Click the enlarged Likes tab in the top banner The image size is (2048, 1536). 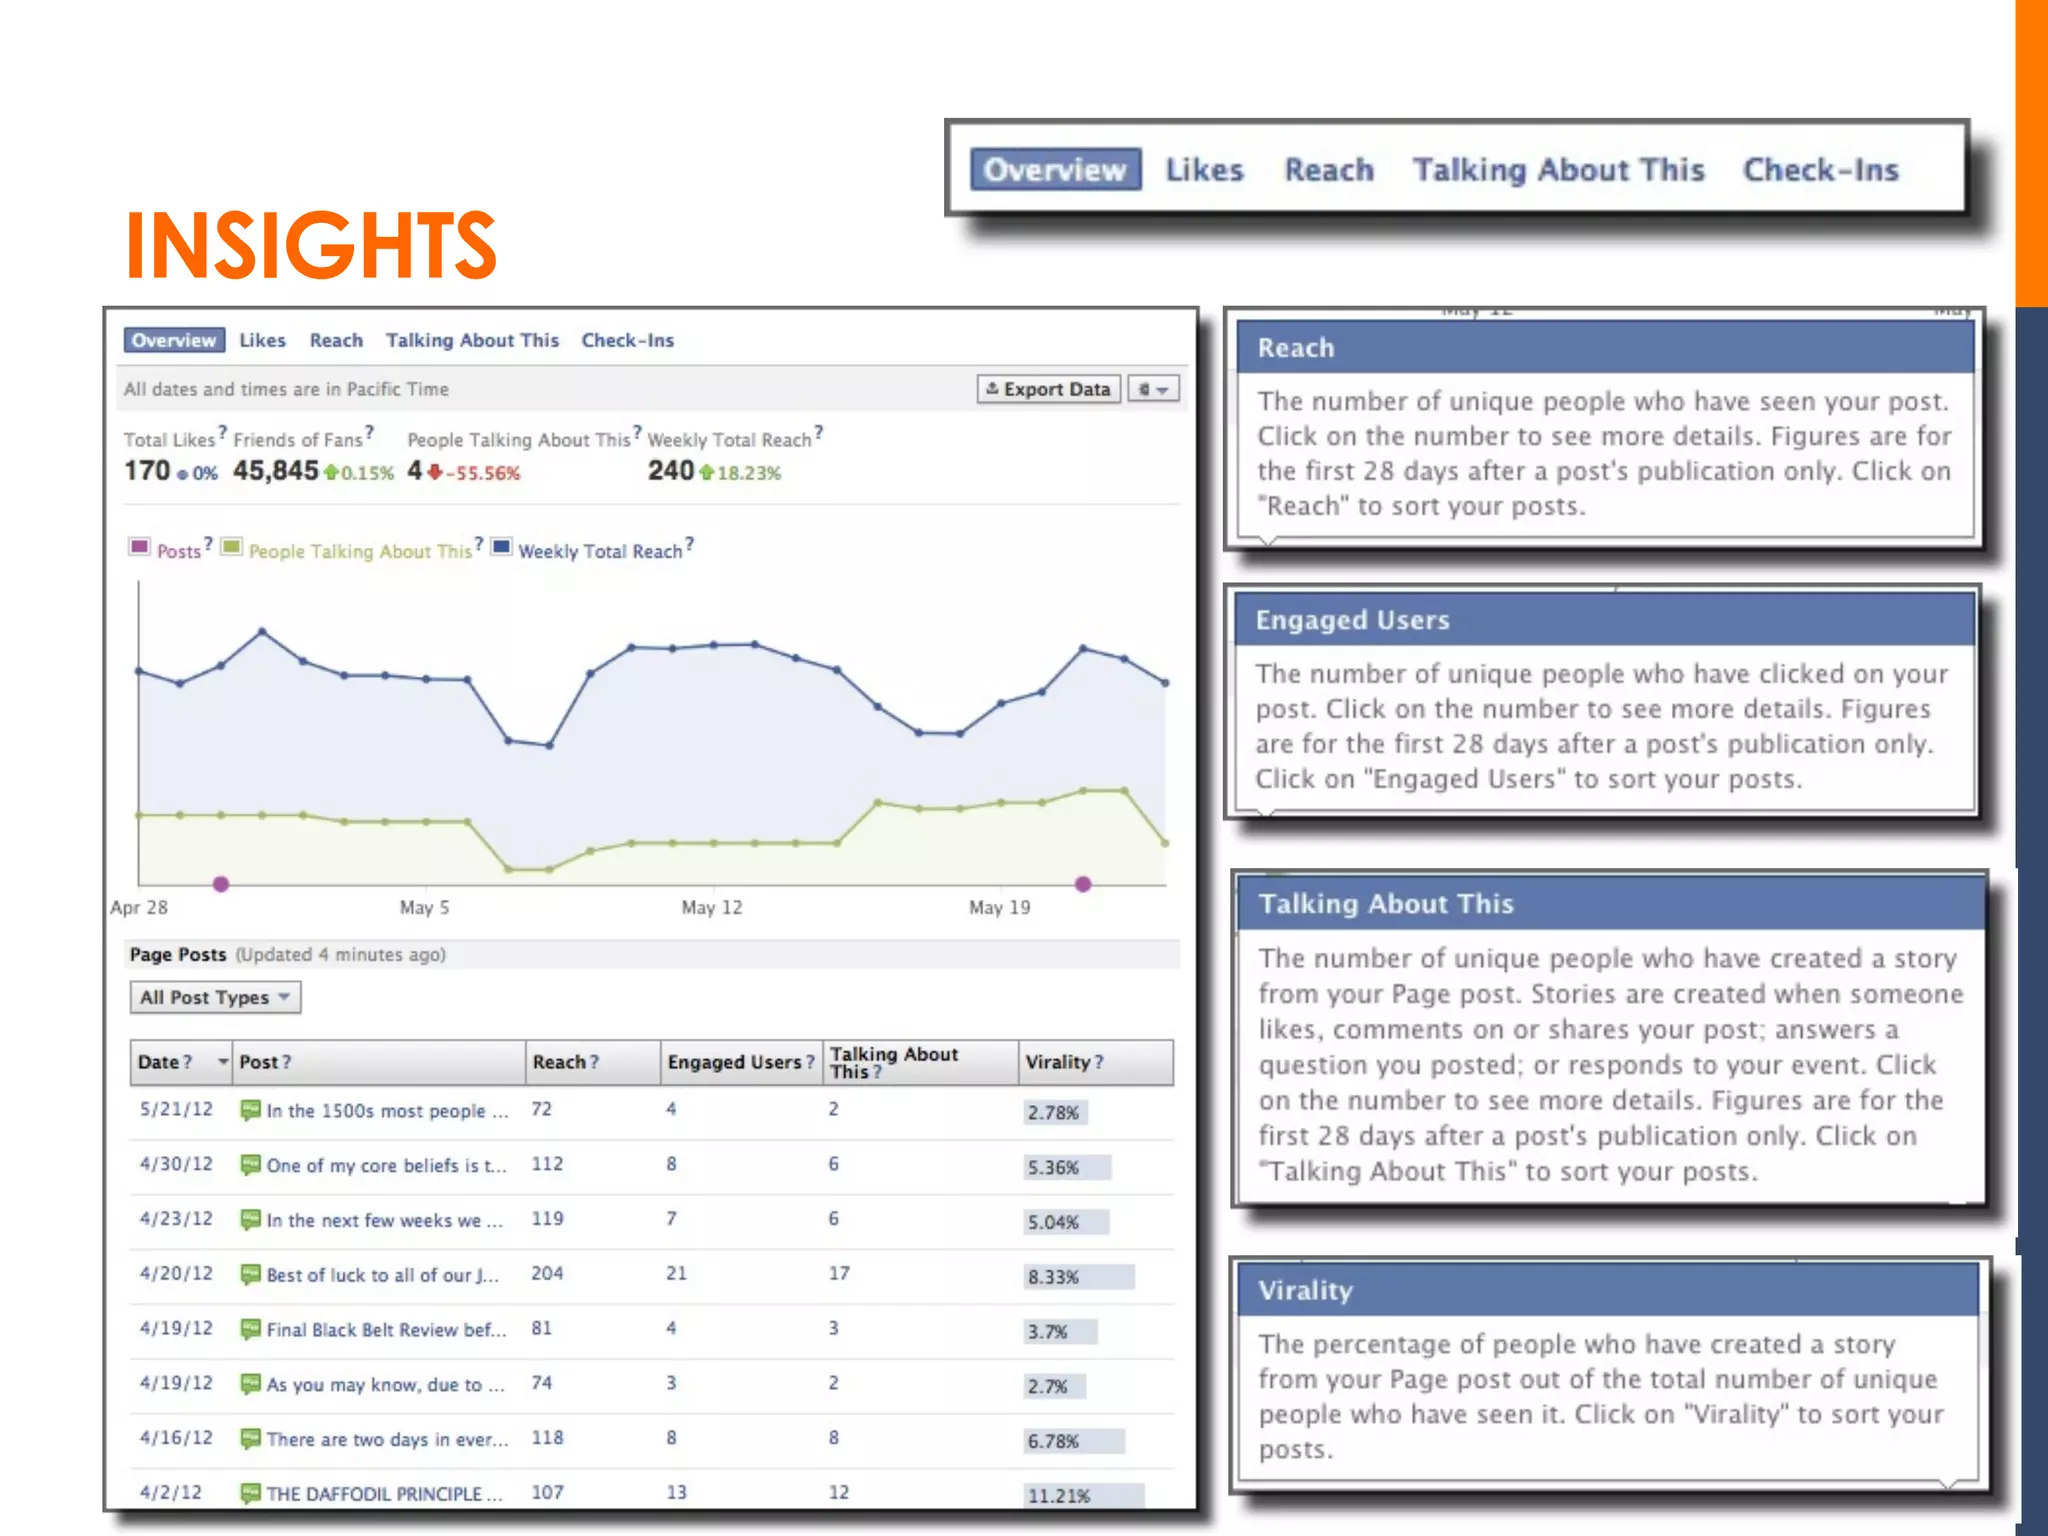point(1204,170)
